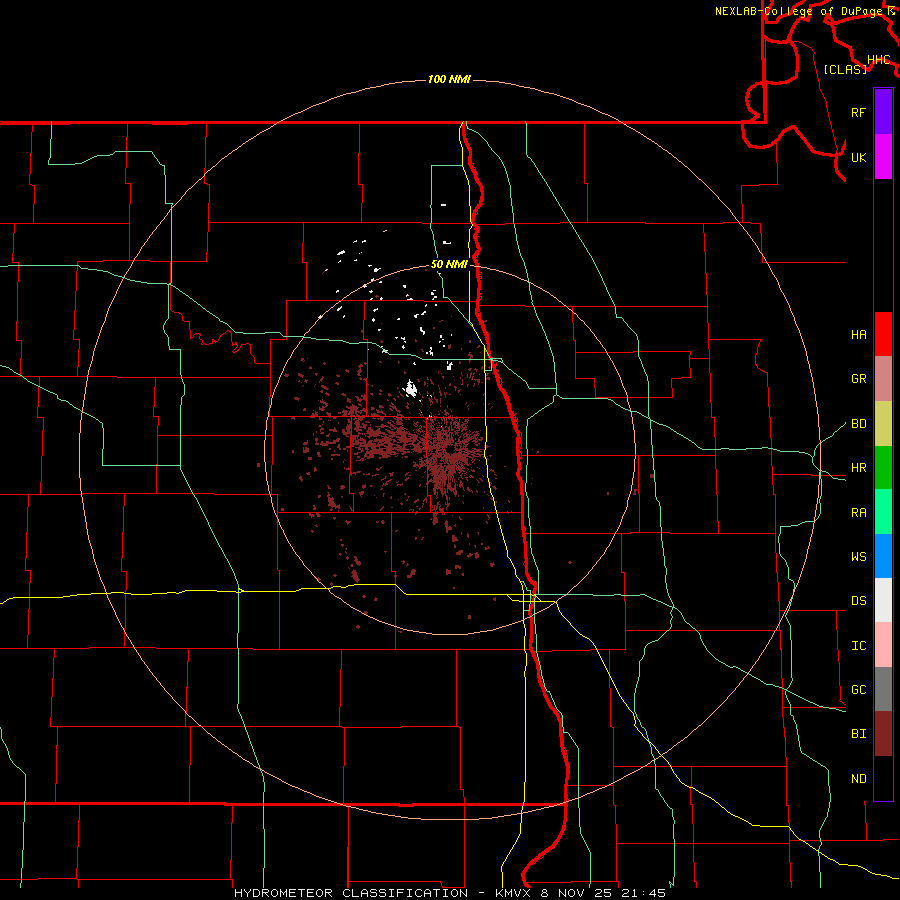Click the Hydrometeor Classification KMVX caption

[449, 893]
